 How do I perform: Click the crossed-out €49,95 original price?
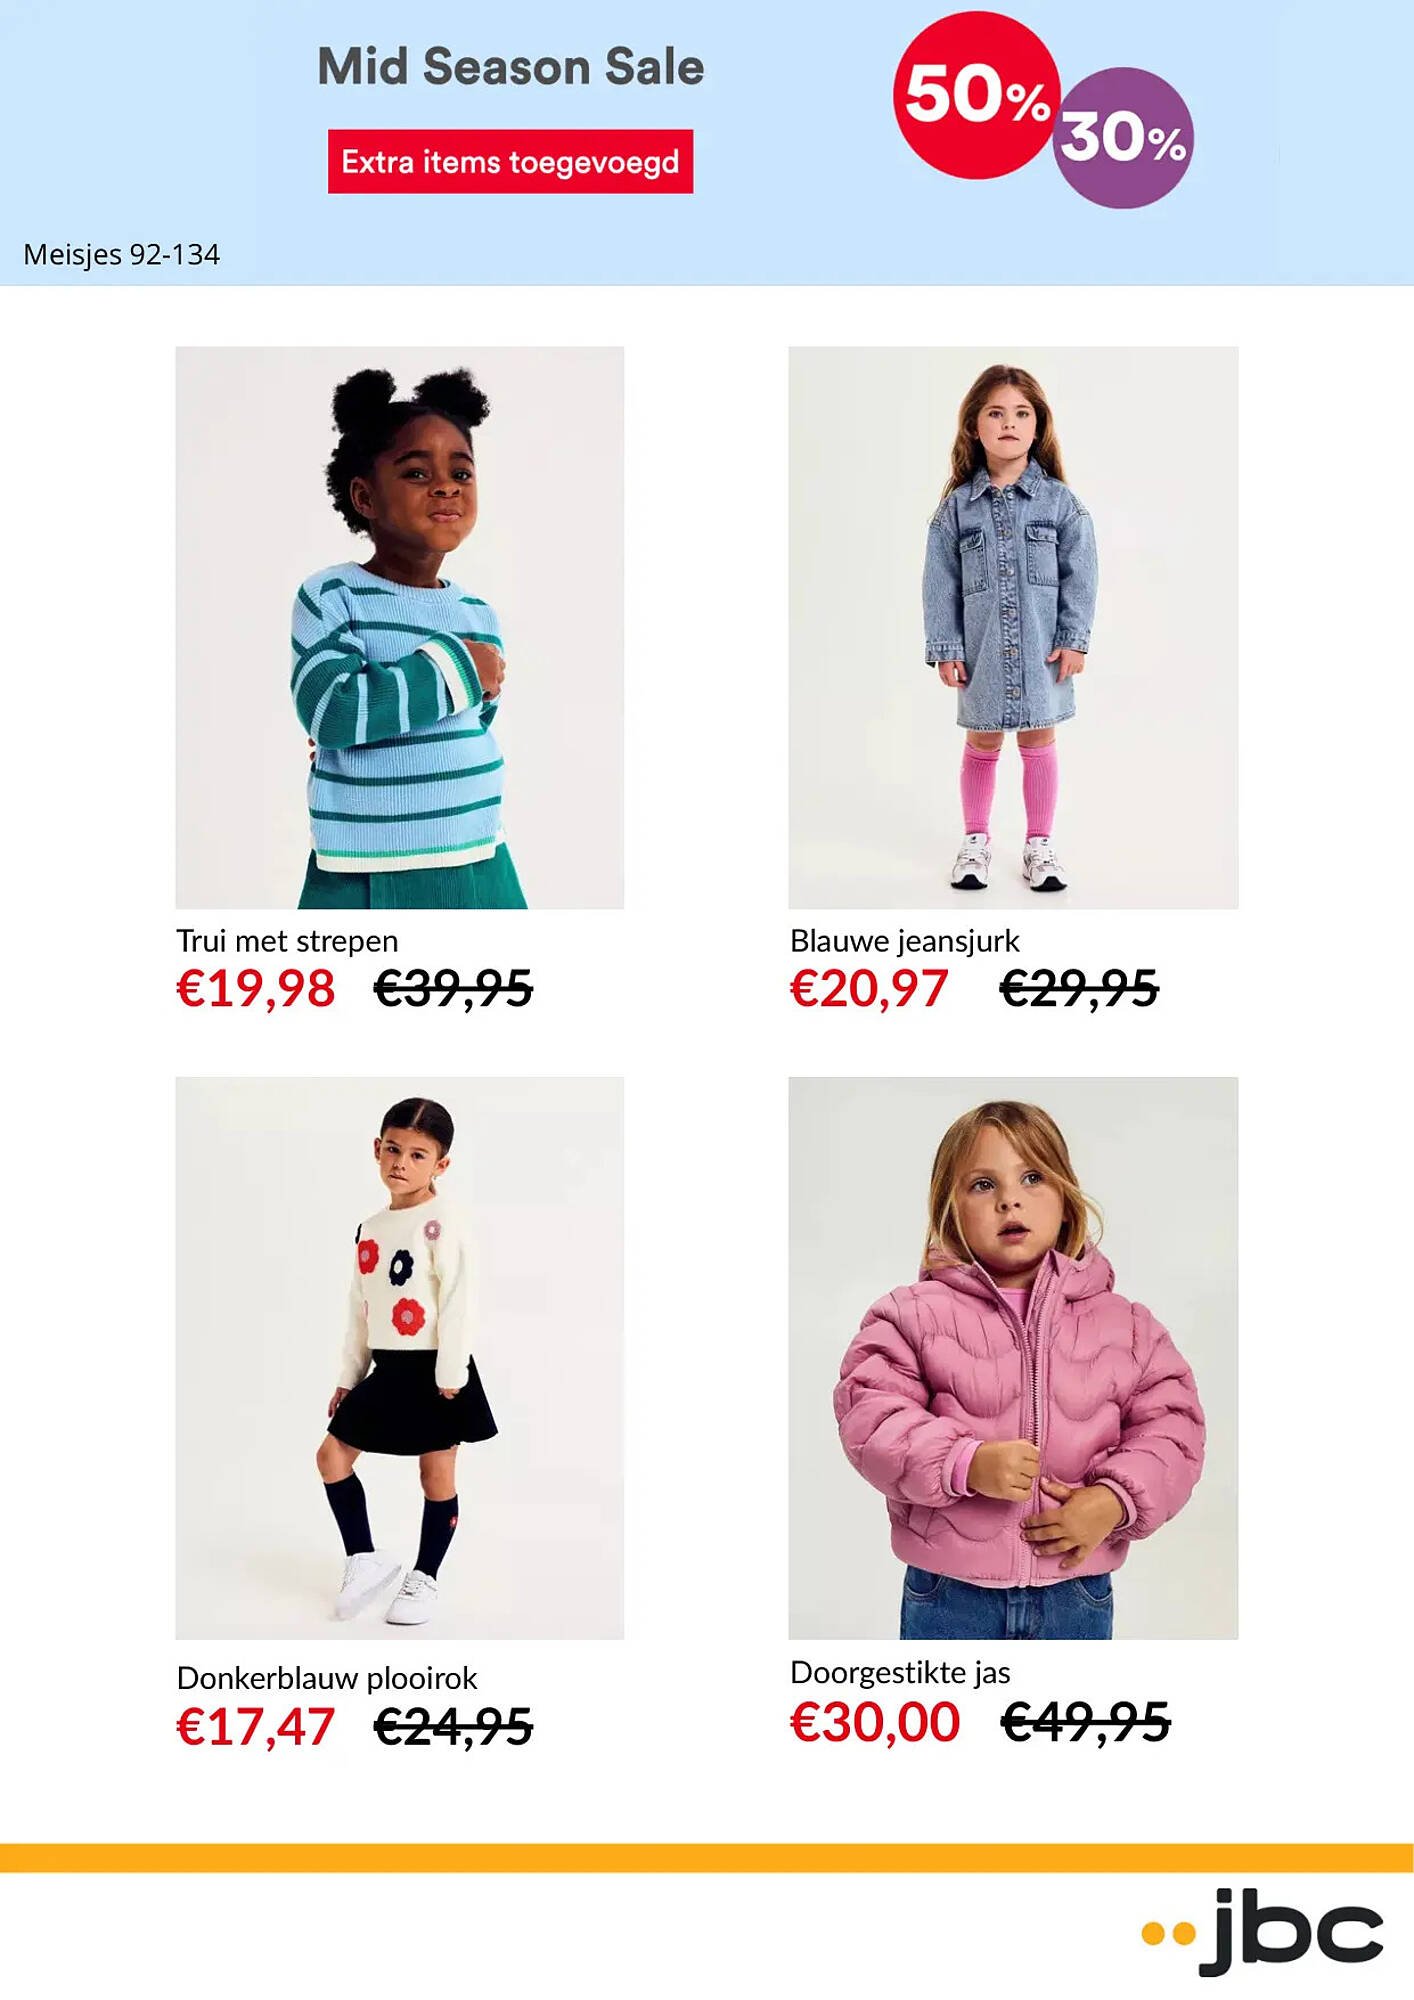pos(1085,1722)
